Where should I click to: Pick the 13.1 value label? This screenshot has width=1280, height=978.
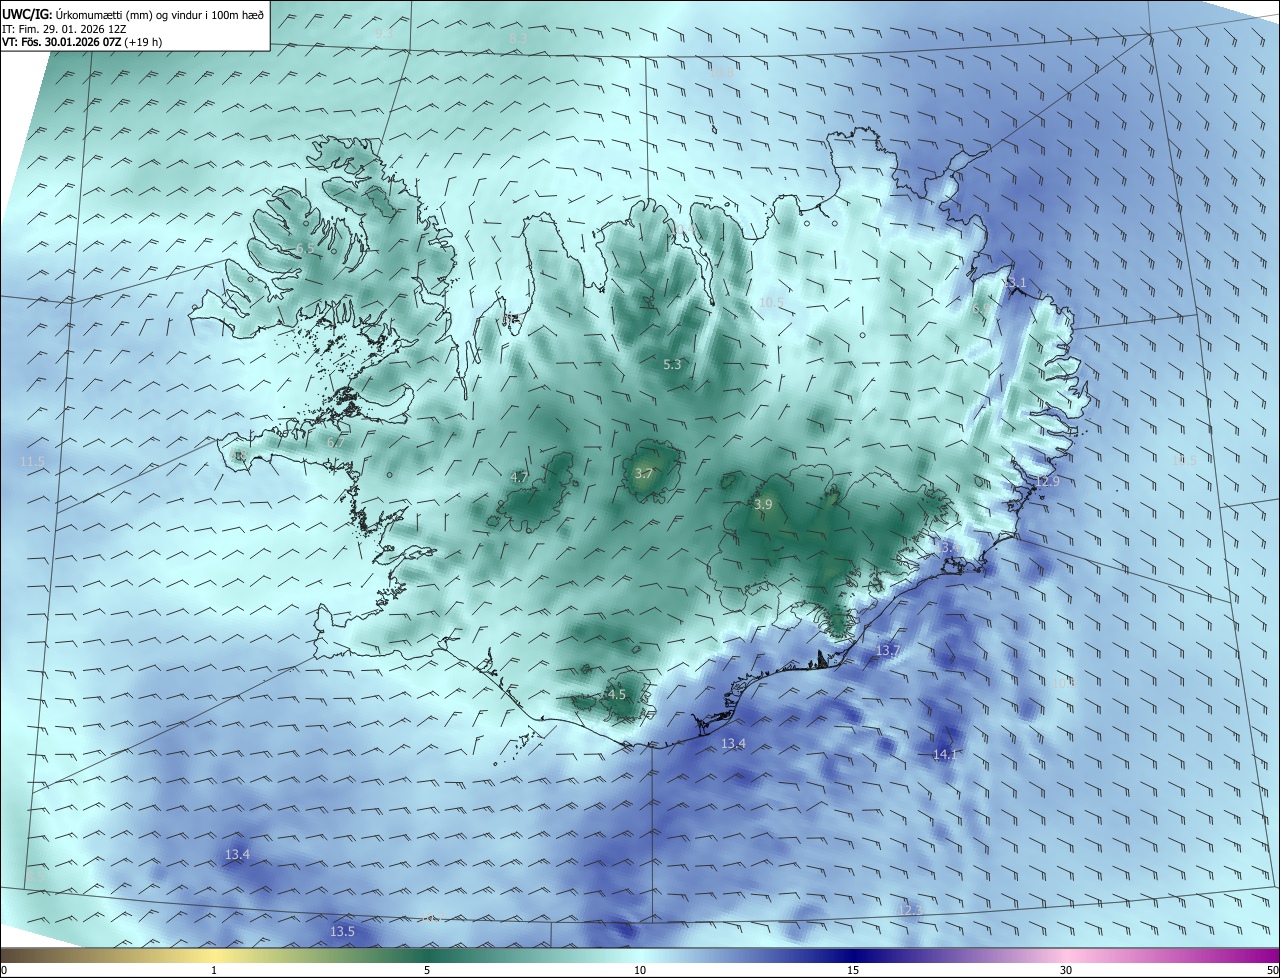[x=1015, y=283]
